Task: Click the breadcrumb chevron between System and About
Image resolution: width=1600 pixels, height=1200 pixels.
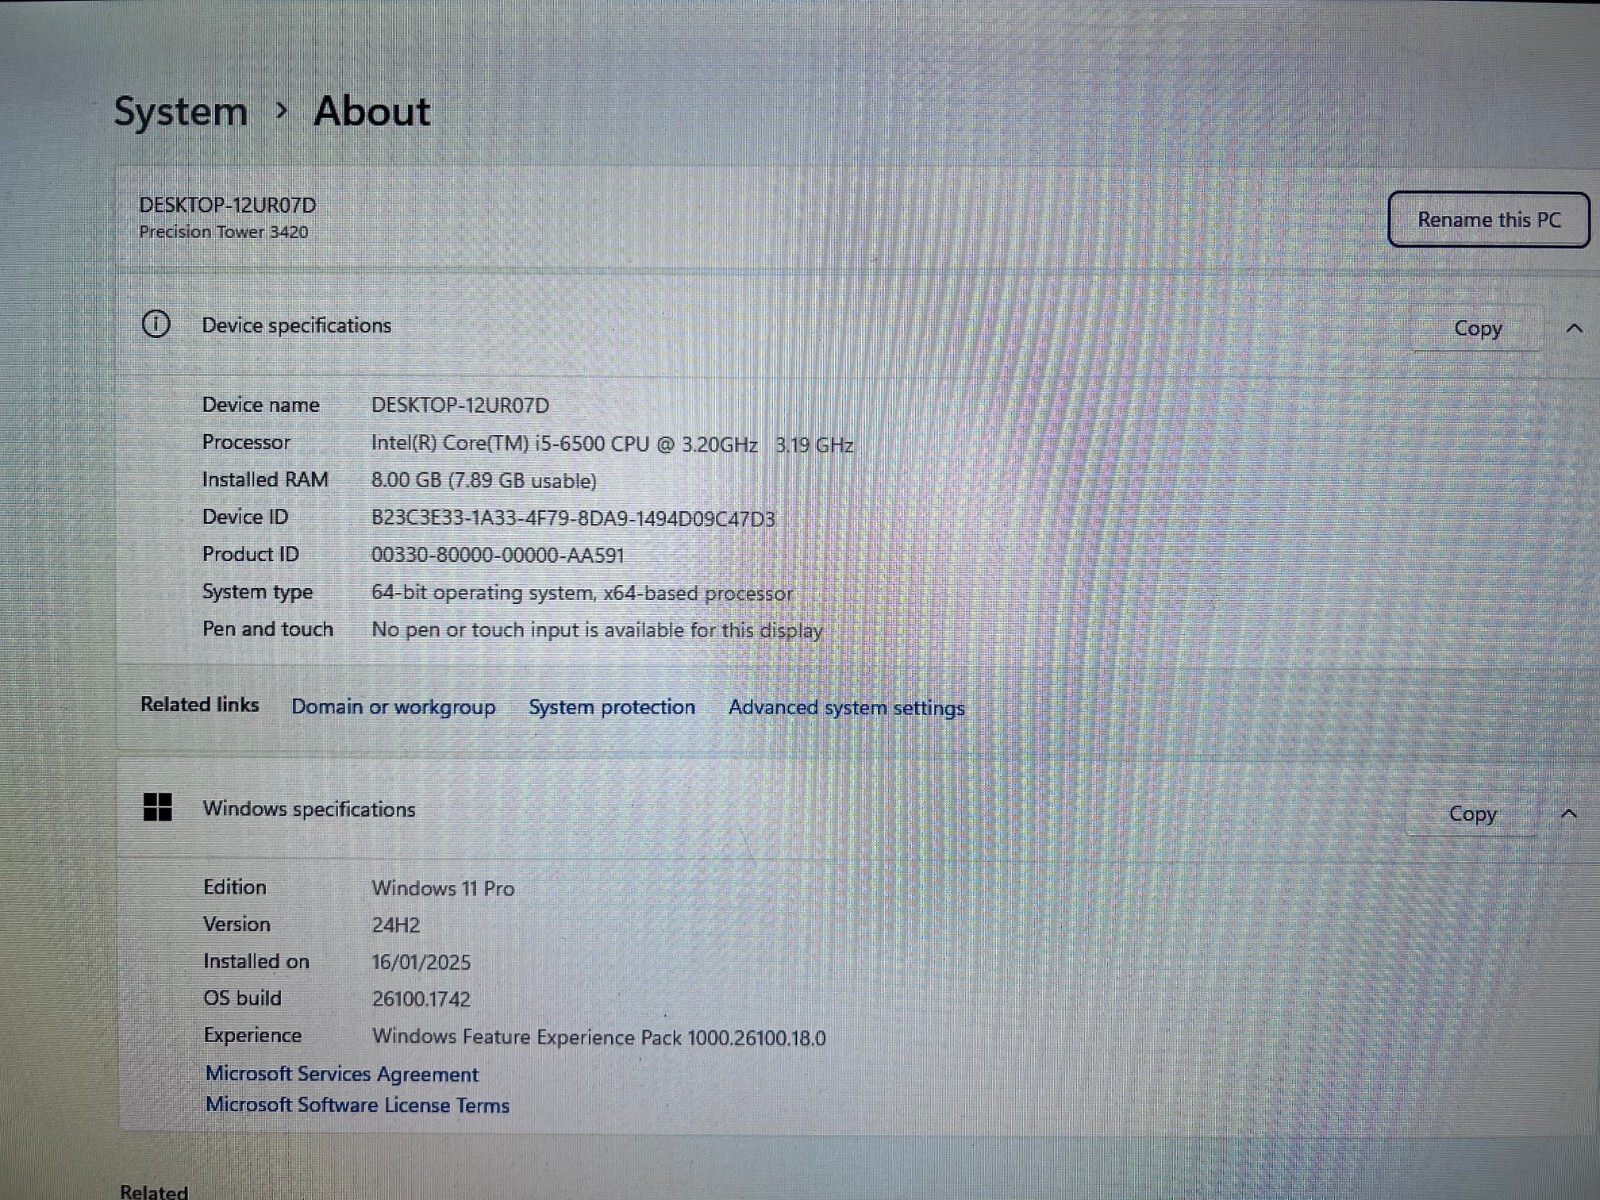Action: (281, 110)
